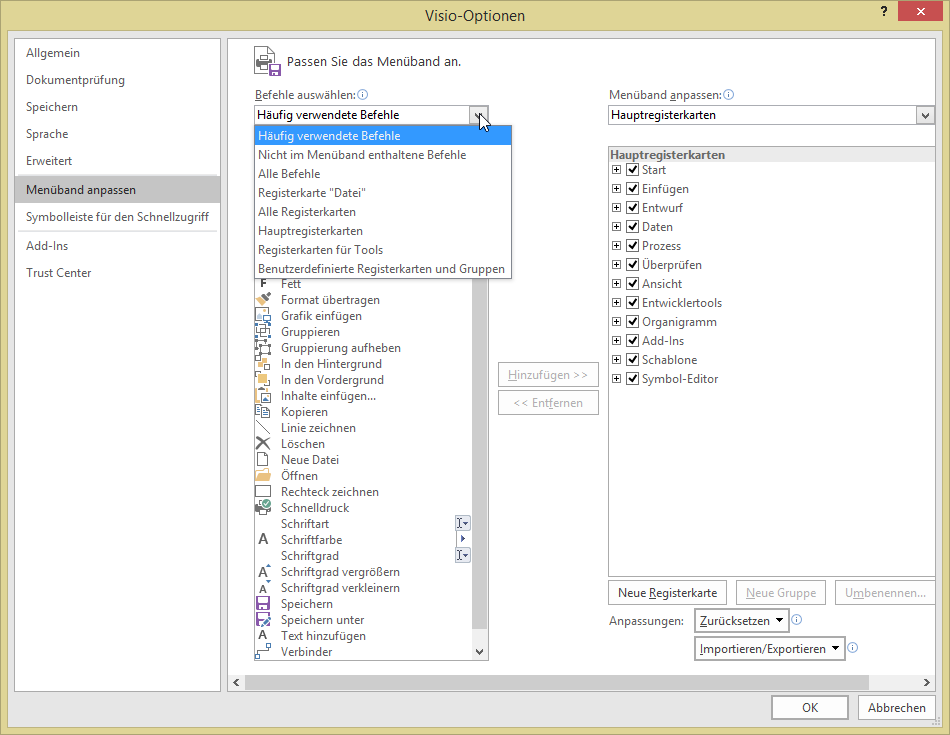Click the horizontal scrollbar left arrow
The width and height of the screenshot is (950, 735).
(236, 682)
